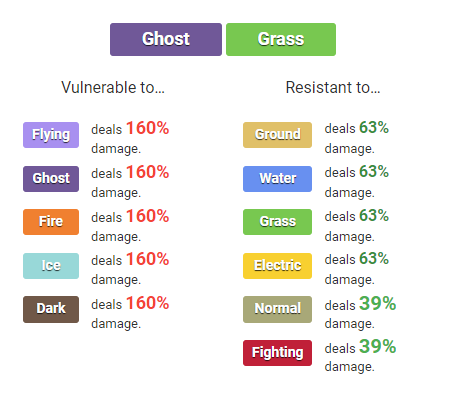The height and width of the screenshot is (395, 449).
Task: Click the 39% value next to Normal
Action: tap(378, 303)
